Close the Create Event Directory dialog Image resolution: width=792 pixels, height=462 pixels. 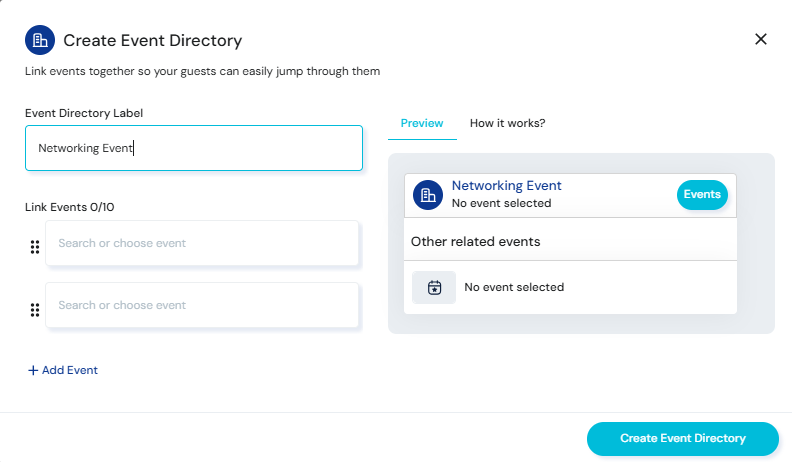click(760, 39)
